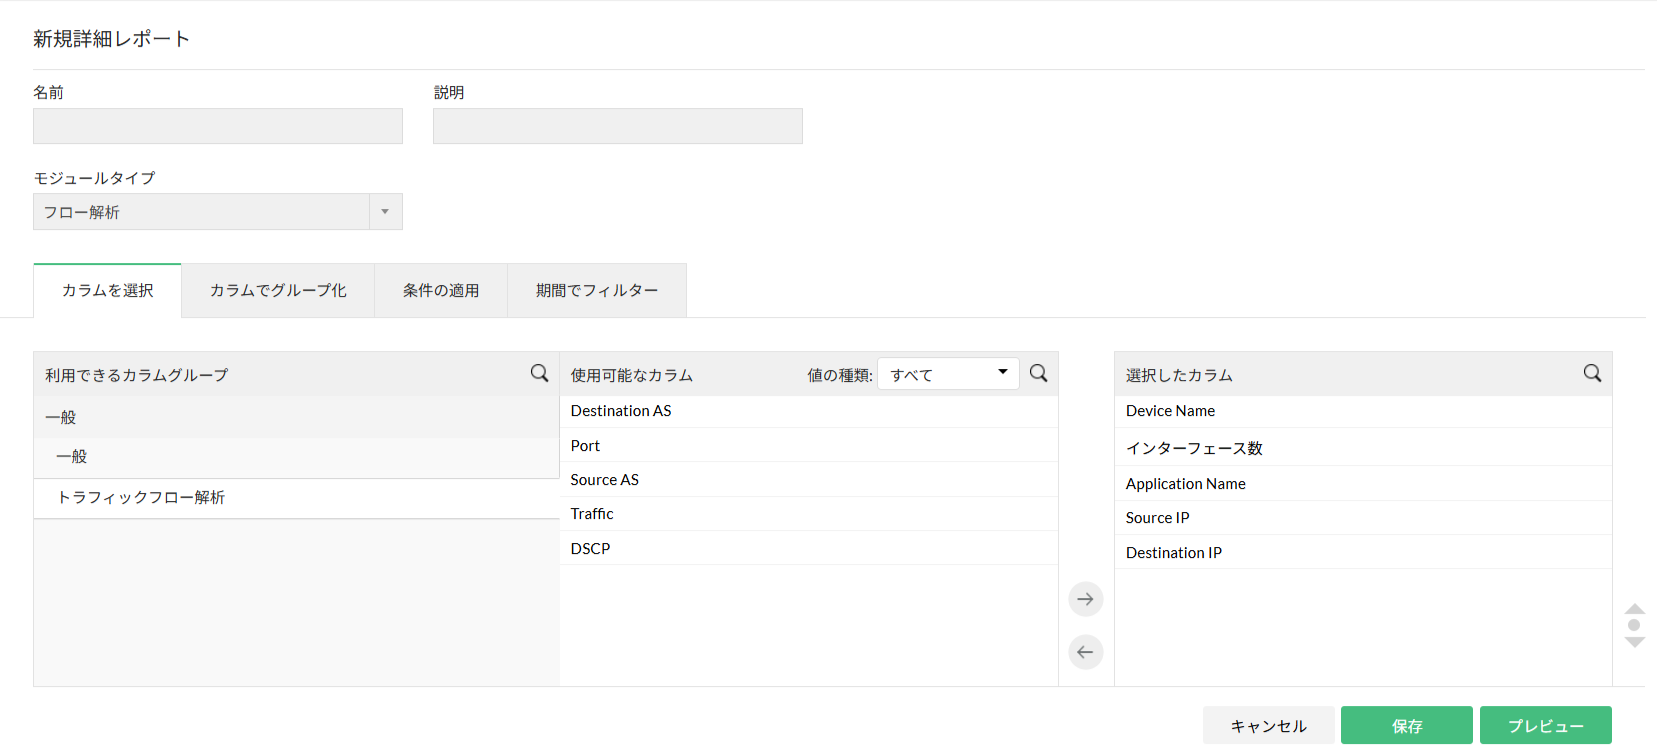The image size is (1657, 751).
Task: Move selected column down with arrow
Action: click(1635, 642)
